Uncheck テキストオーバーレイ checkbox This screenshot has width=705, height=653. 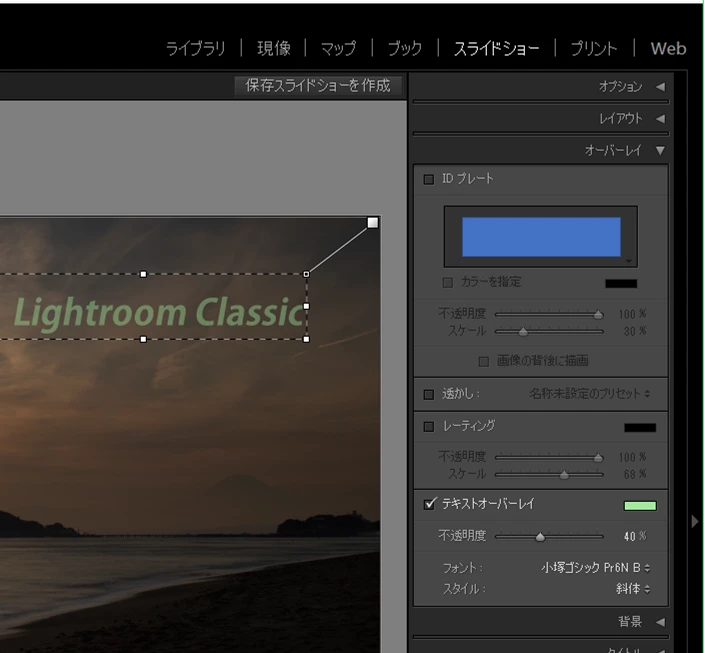pyautogui.click(x=429, y=504)
